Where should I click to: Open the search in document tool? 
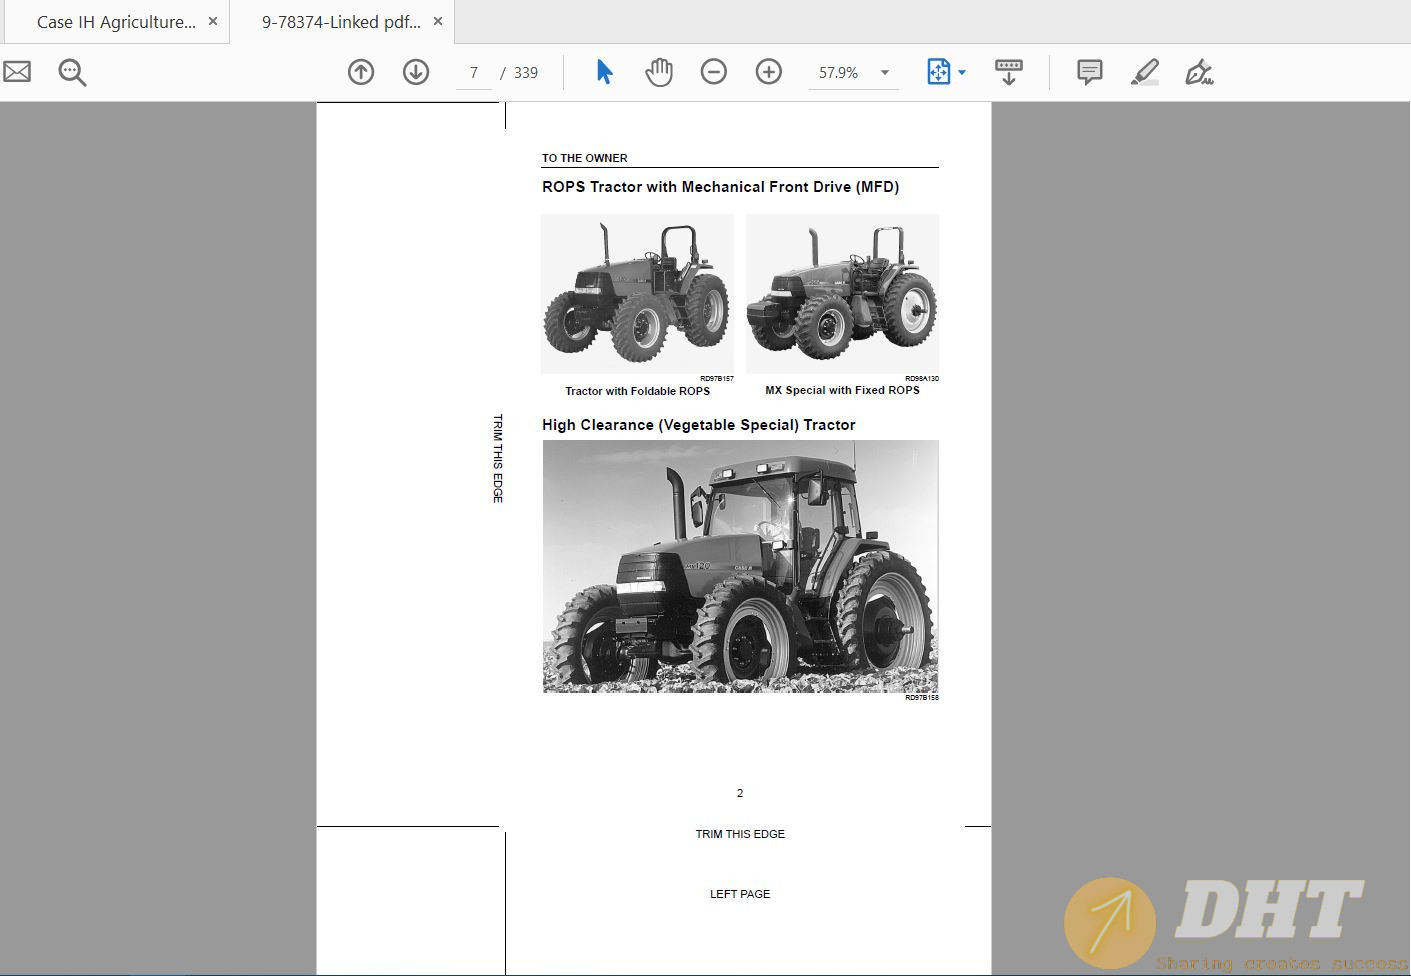pyautogui.click(x=71, y=71)
